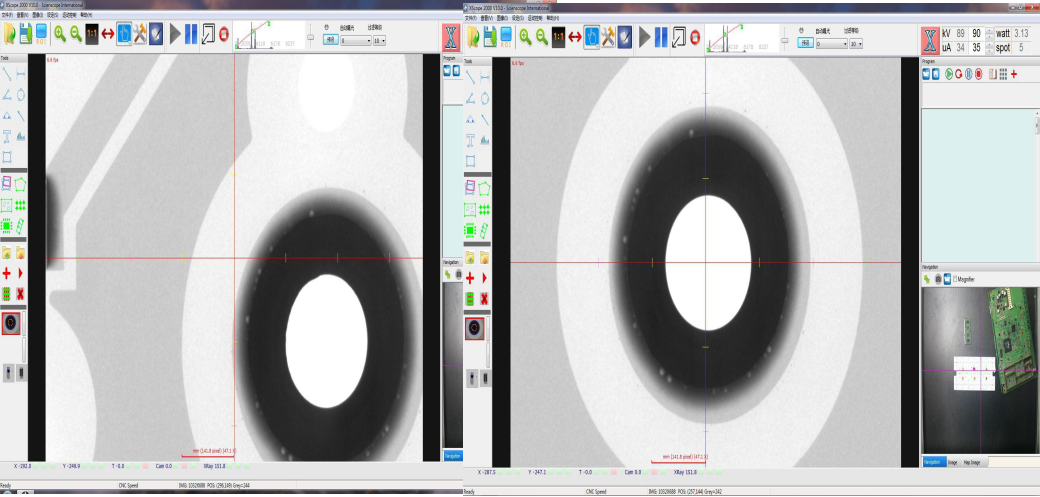
Task: Click blue pause icon in Program panel
Action: coord(968,74)
